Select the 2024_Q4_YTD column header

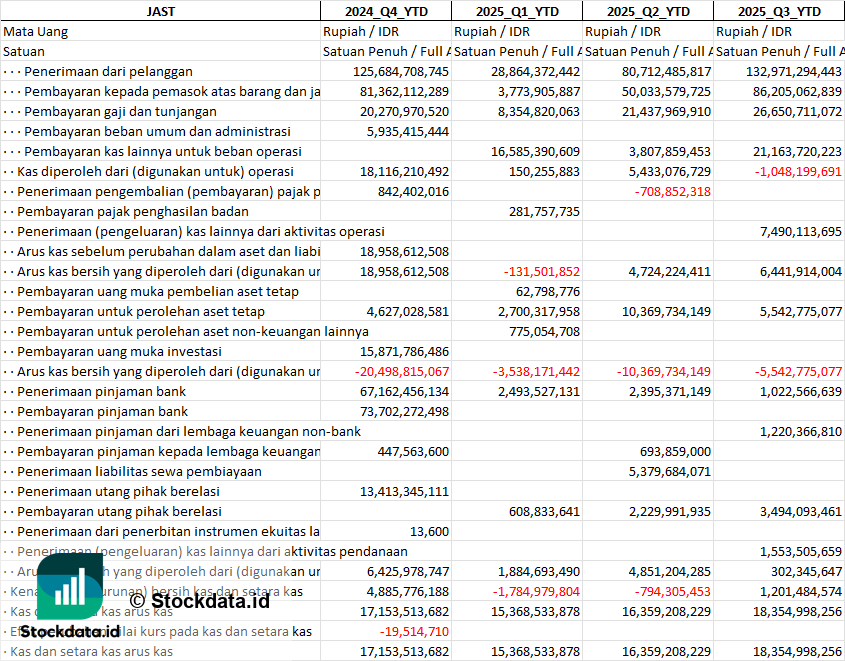385,11
